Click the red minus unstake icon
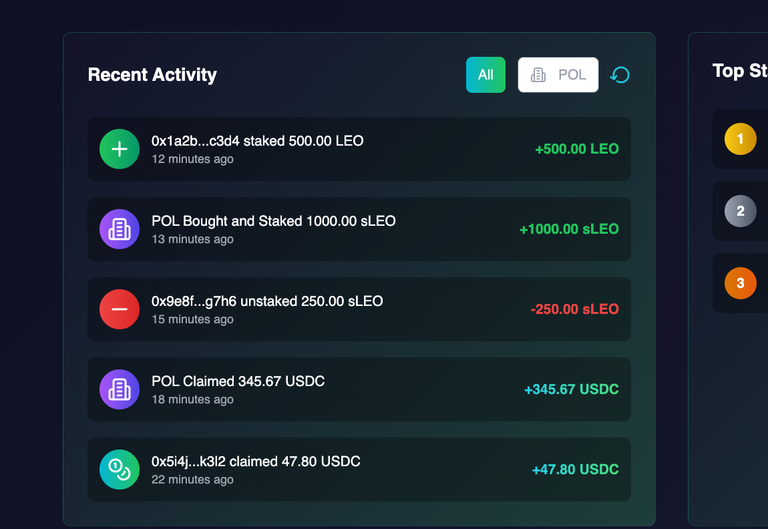The image size is (768, 529). 120,309
